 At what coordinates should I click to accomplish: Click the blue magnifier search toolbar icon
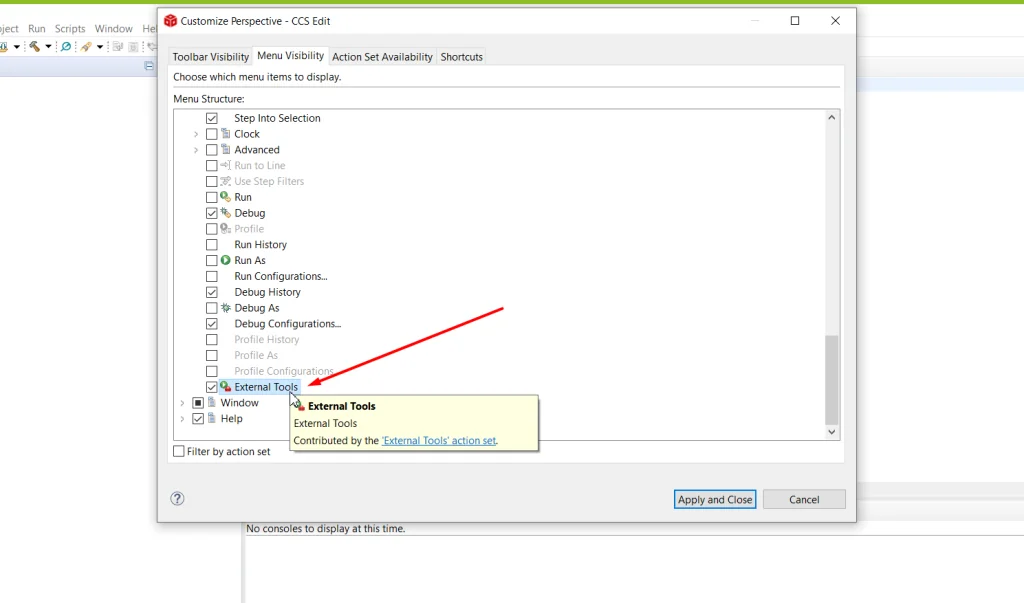coord(66,46)
